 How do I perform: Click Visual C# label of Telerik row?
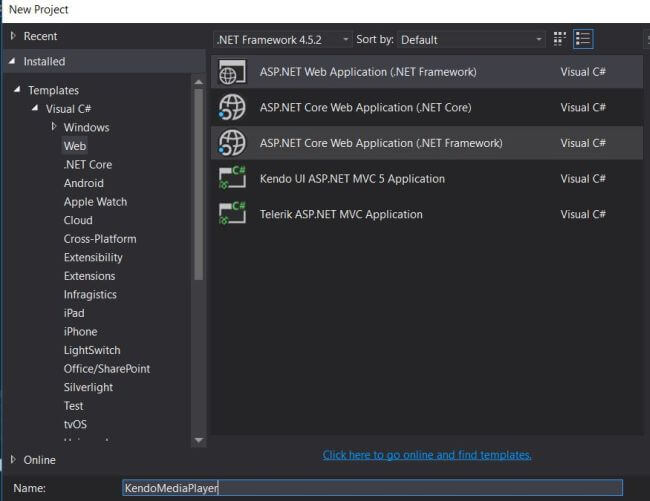(583, 214)
